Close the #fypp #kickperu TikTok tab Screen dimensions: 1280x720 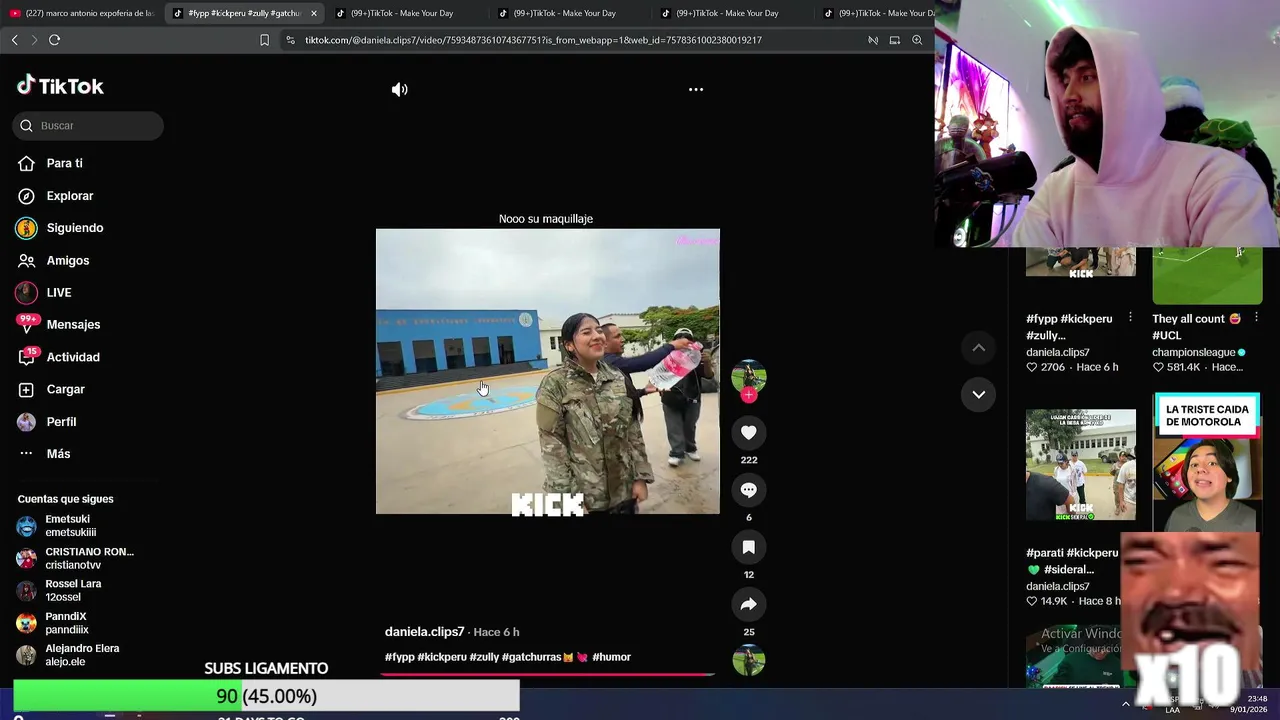point(314,13)
